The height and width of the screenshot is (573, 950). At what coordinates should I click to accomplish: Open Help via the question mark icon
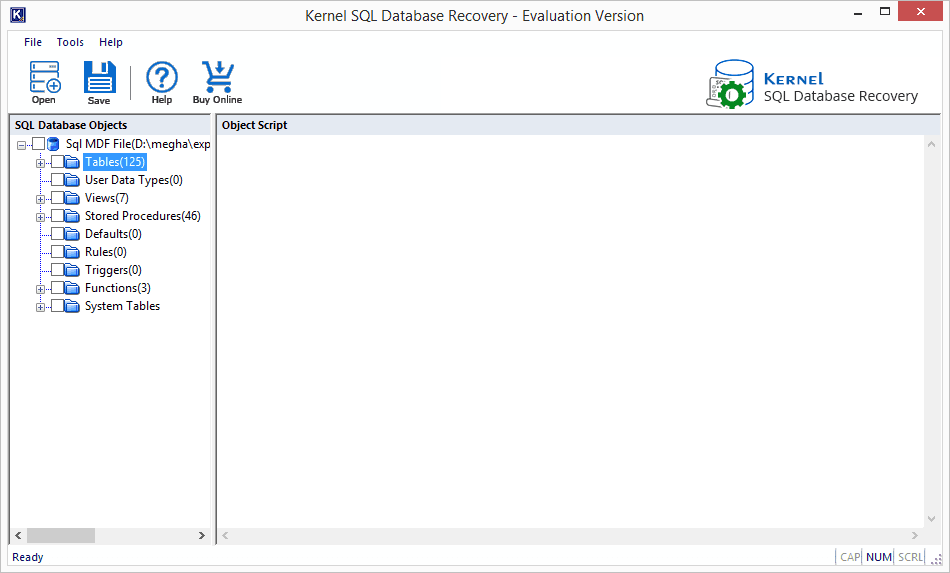(x=162, y=78)
